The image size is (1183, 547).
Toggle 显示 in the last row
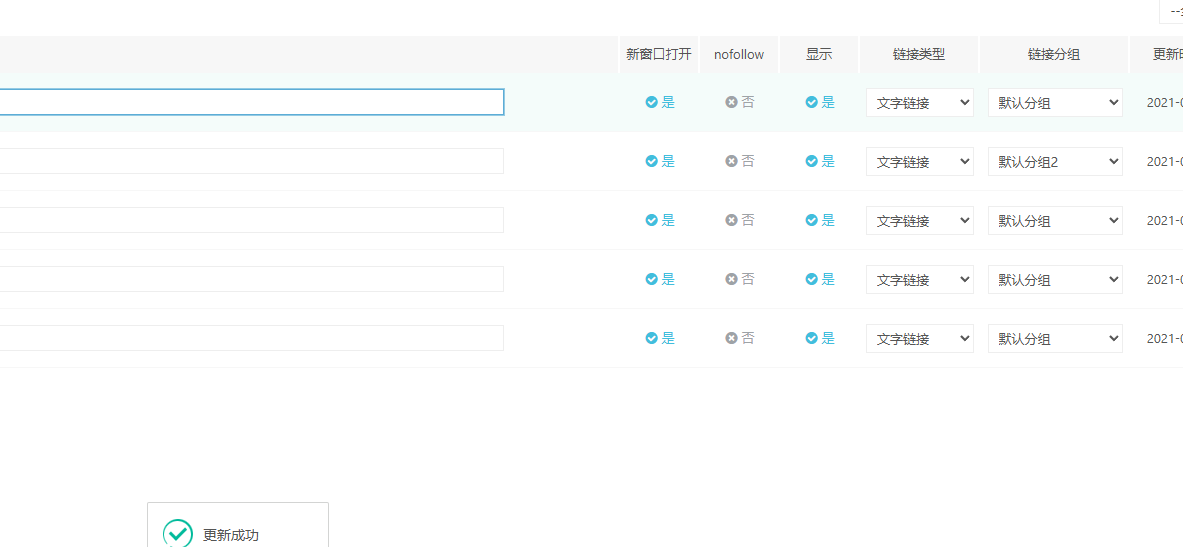click(x=820, y=338)
